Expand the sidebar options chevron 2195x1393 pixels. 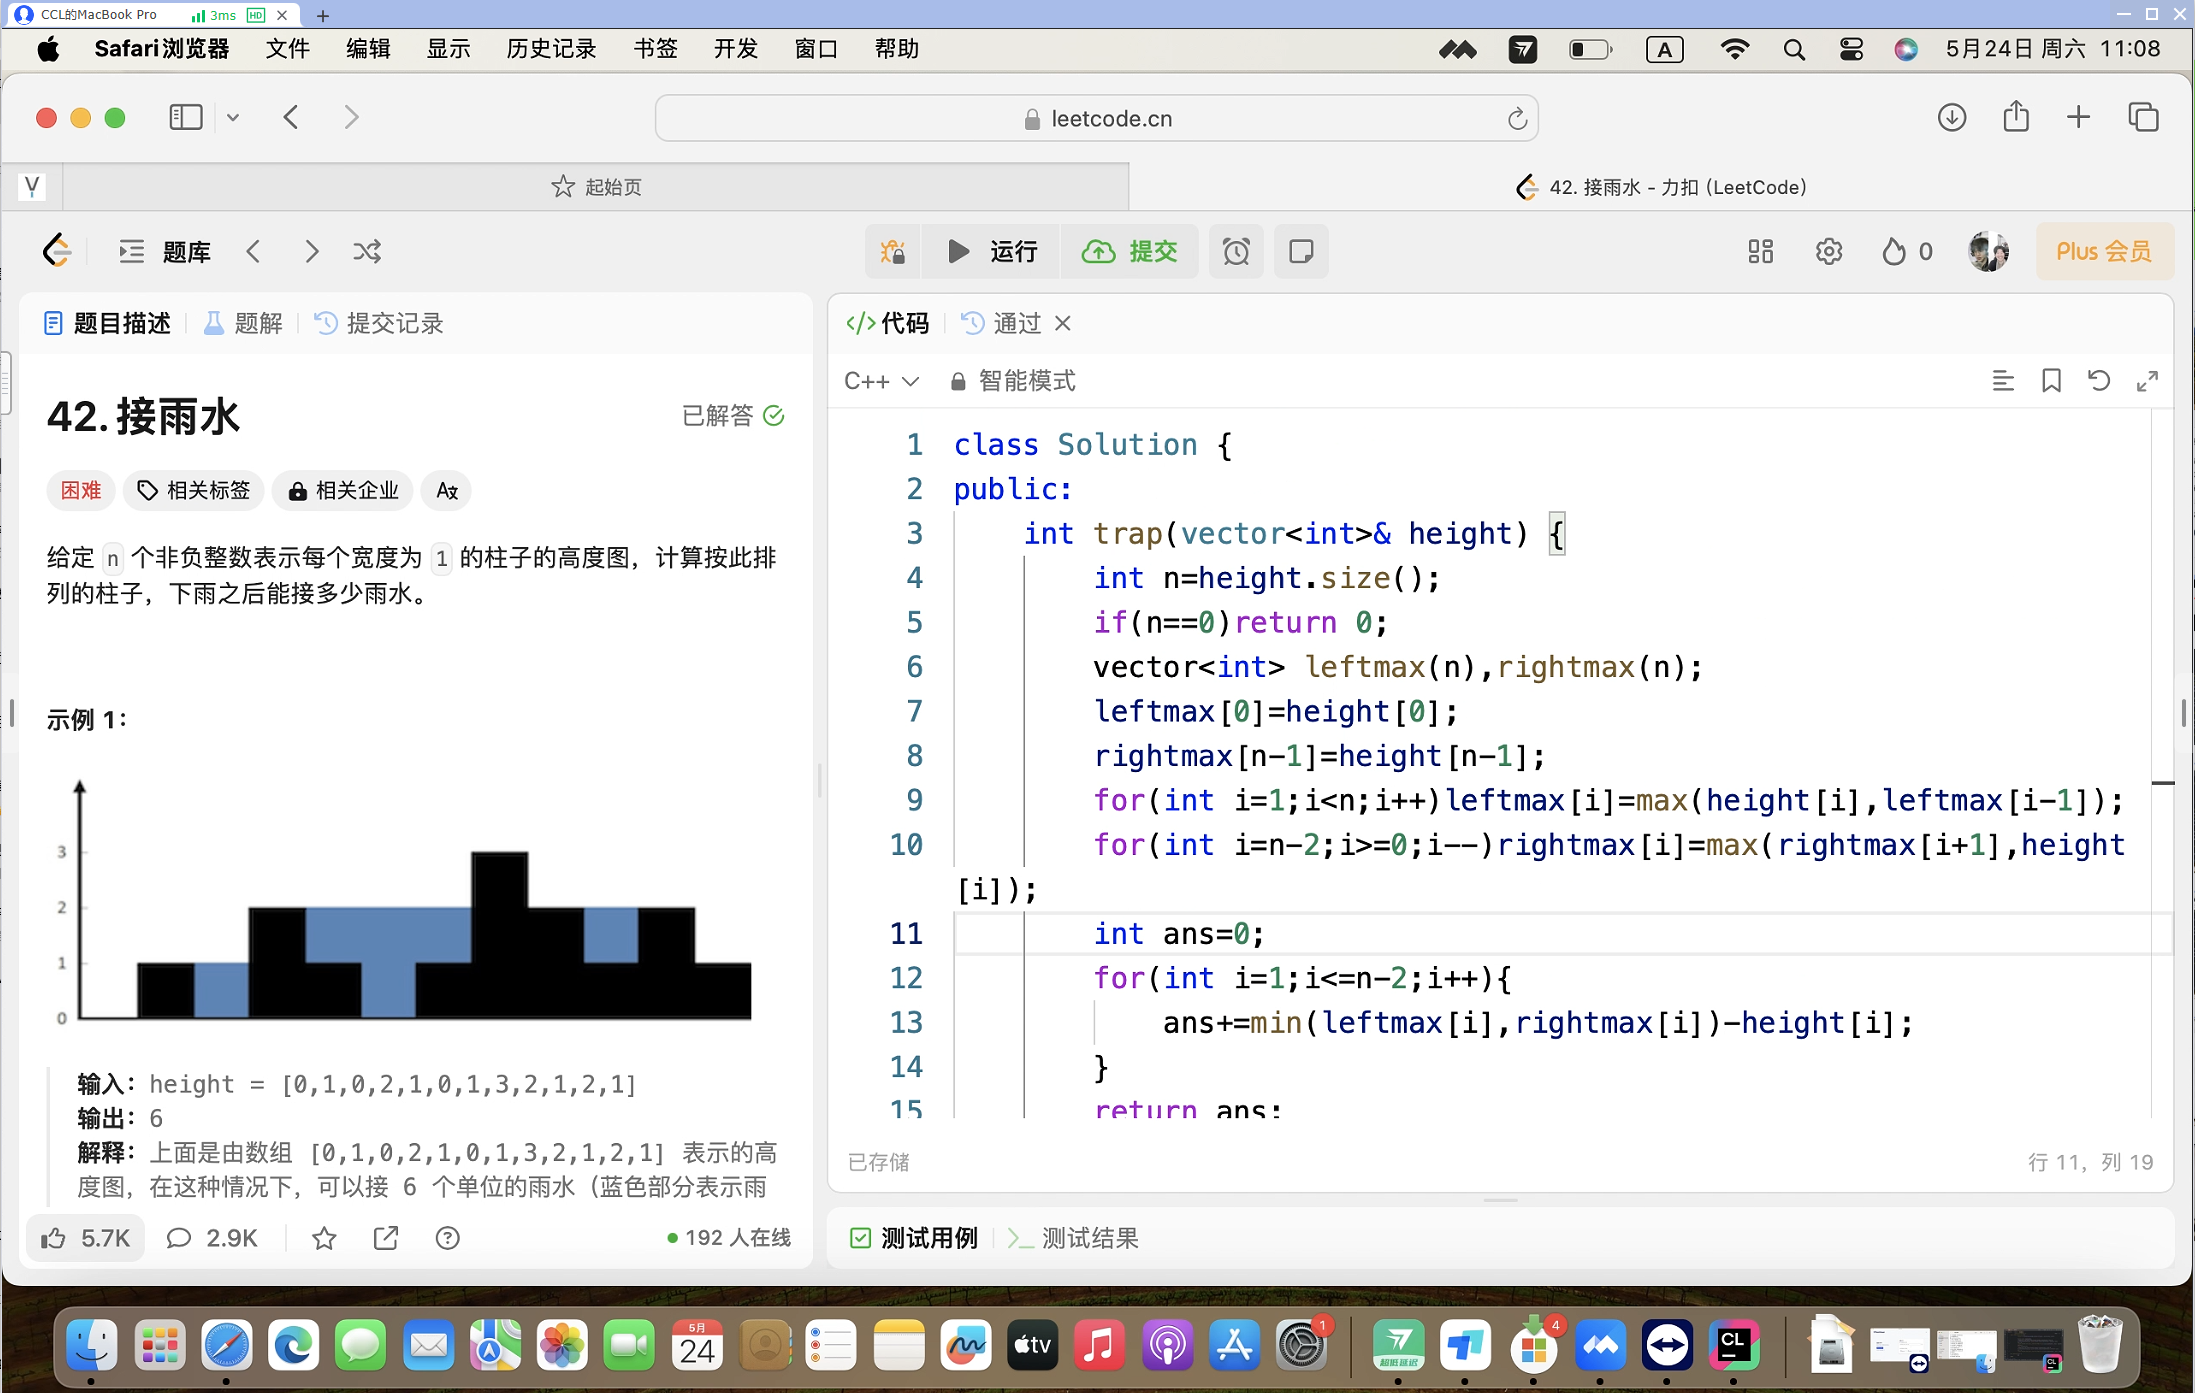pos(233,118)
